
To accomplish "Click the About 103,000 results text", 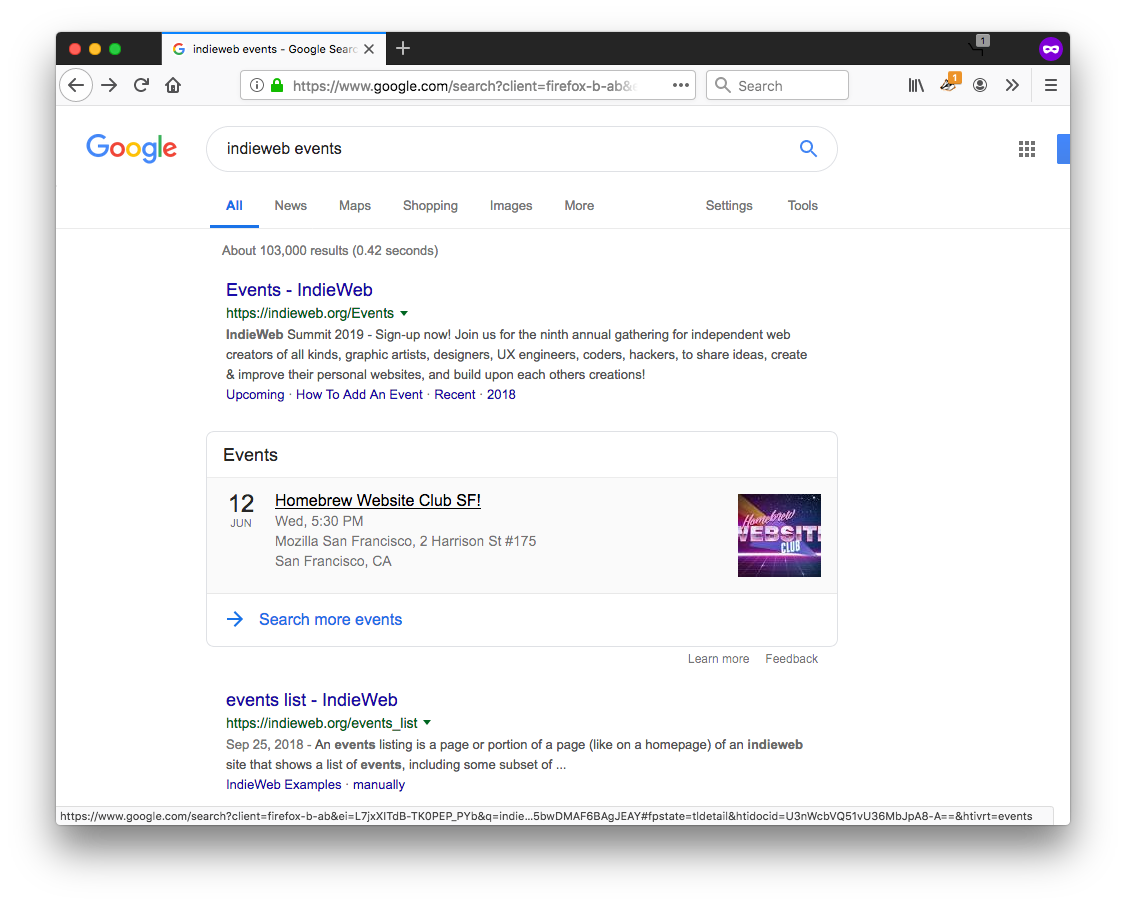I will coord(330,251).
